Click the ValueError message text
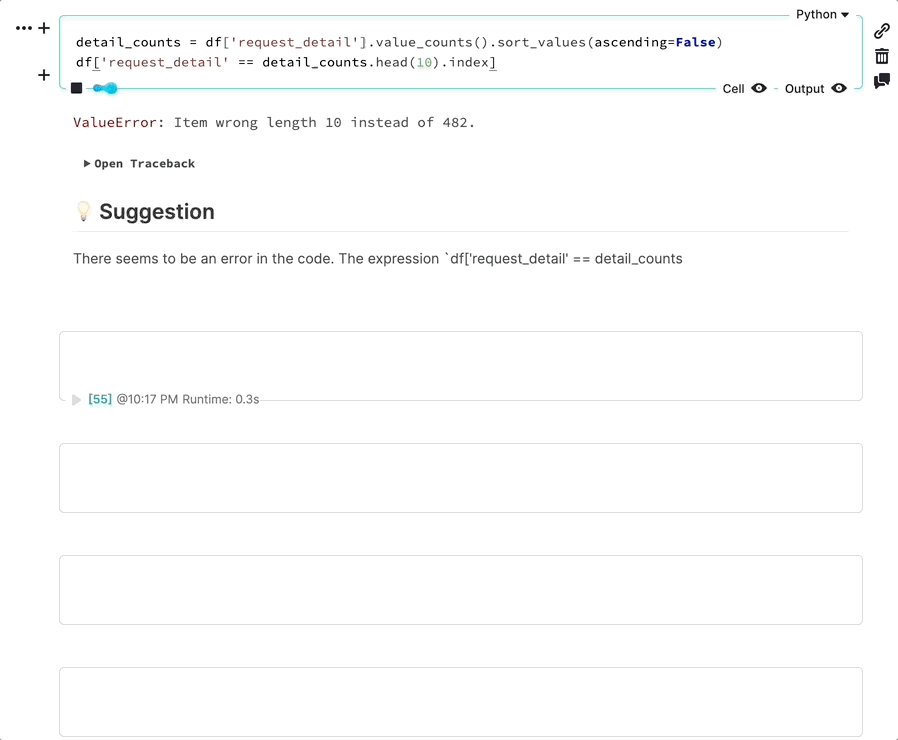898x740 pixels. [274, 123]
